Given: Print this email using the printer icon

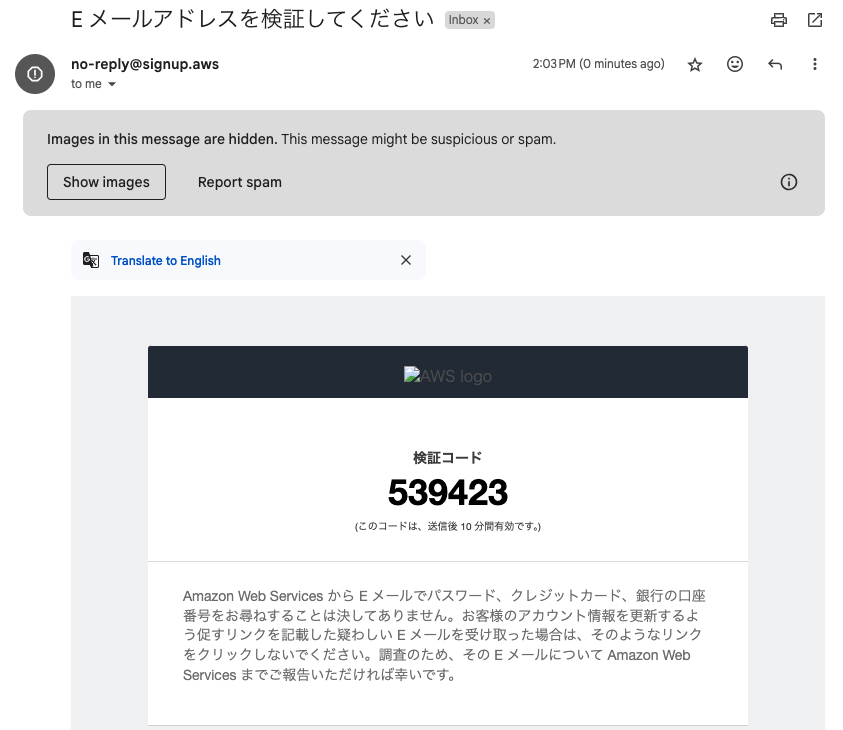Looking at the screenshot, I should [778, 20].
